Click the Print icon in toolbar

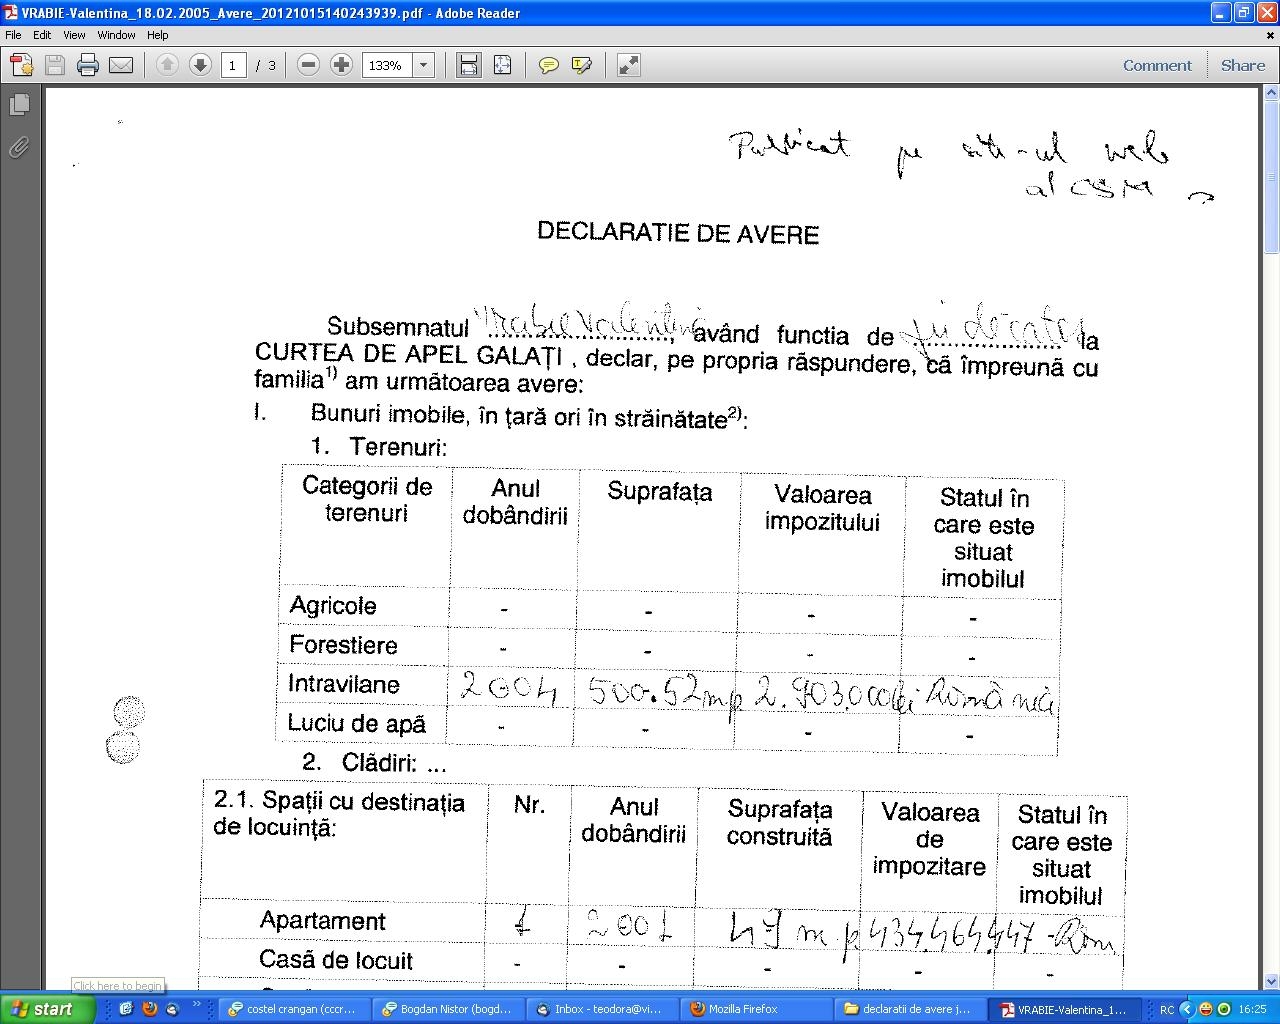click(x=88, y=66)
